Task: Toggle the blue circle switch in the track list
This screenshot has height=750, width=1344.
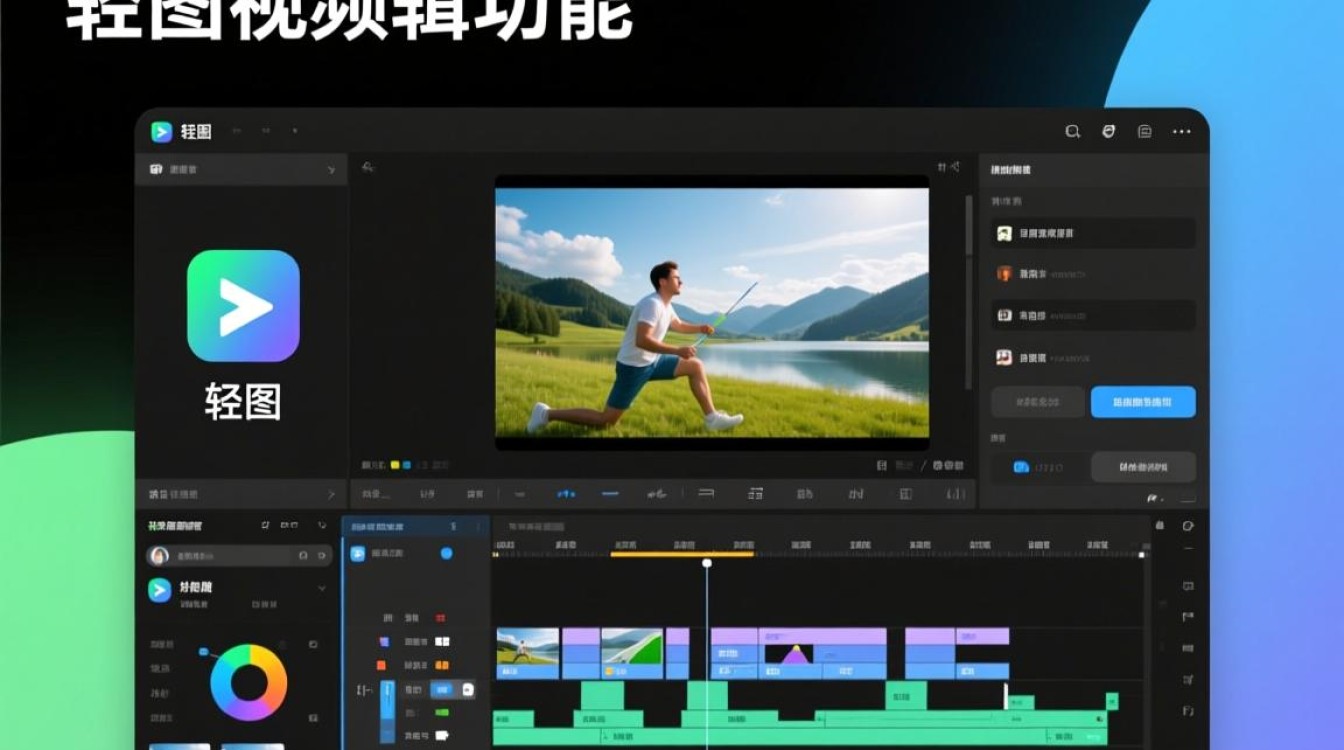Action: (447, 553)
